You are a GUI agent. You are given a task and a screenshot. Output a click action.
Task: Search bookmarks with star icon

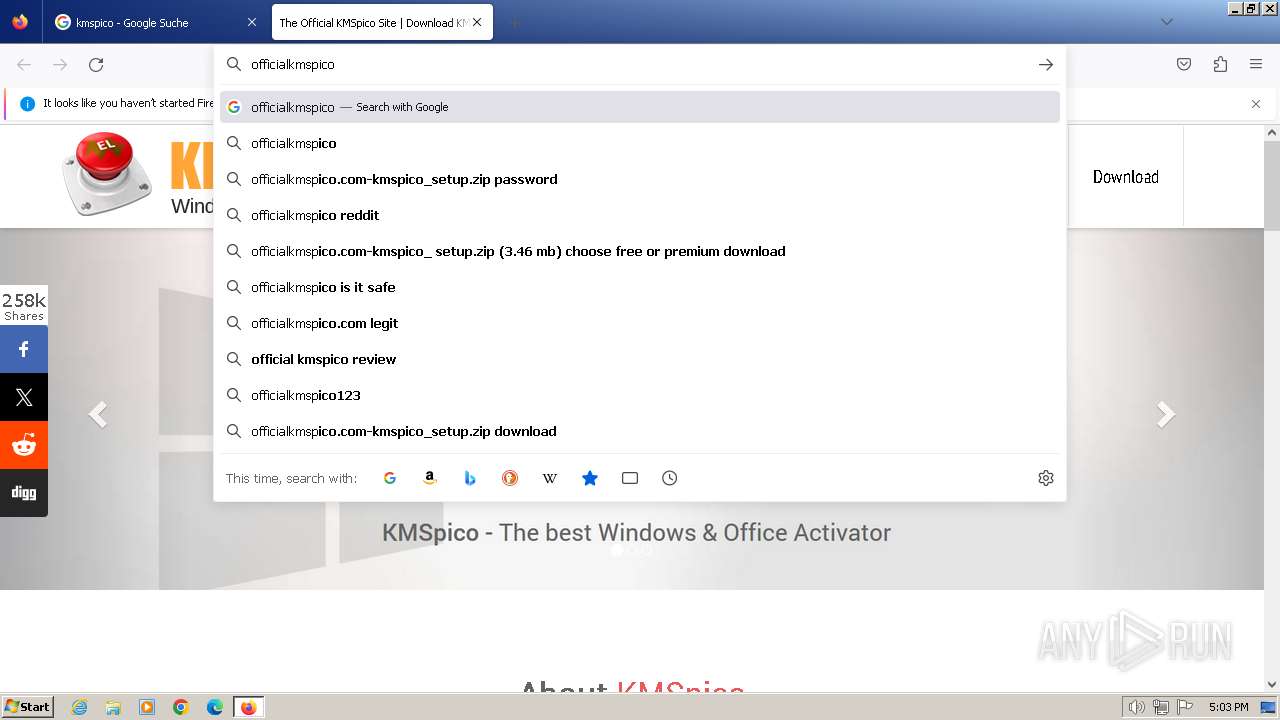590,478
